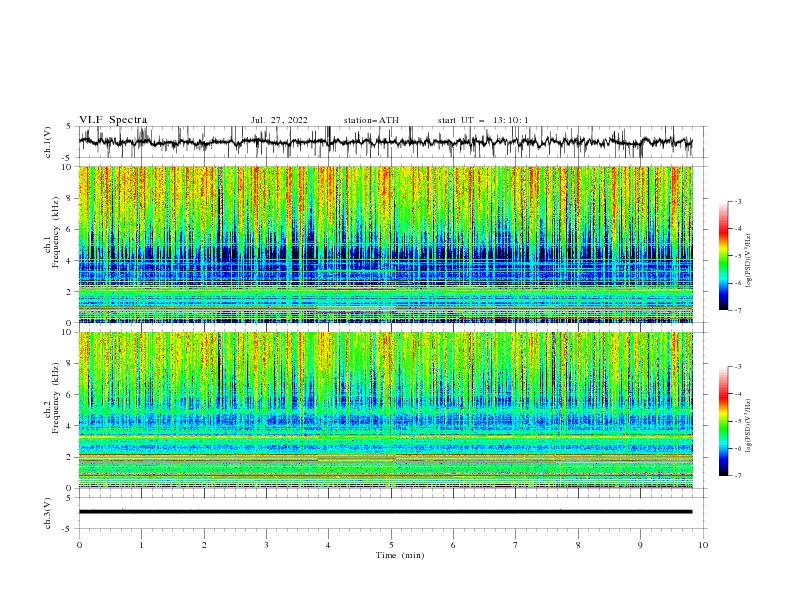Click the ch.1 voltage waveform trace
Viewport: 792px width, 612px height.
pos(385,142)
